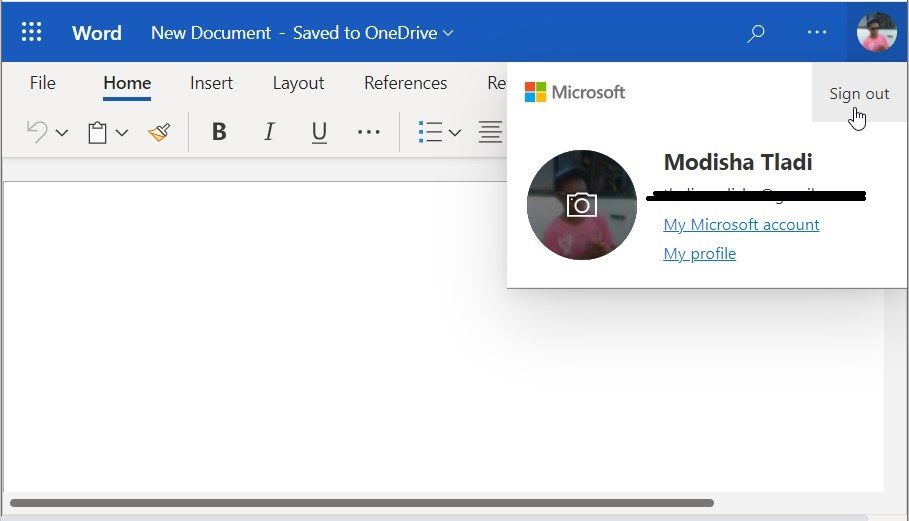Click the paragraph alignment icon
This screenshot has height=521, width=909.
(x=490, y=132)
